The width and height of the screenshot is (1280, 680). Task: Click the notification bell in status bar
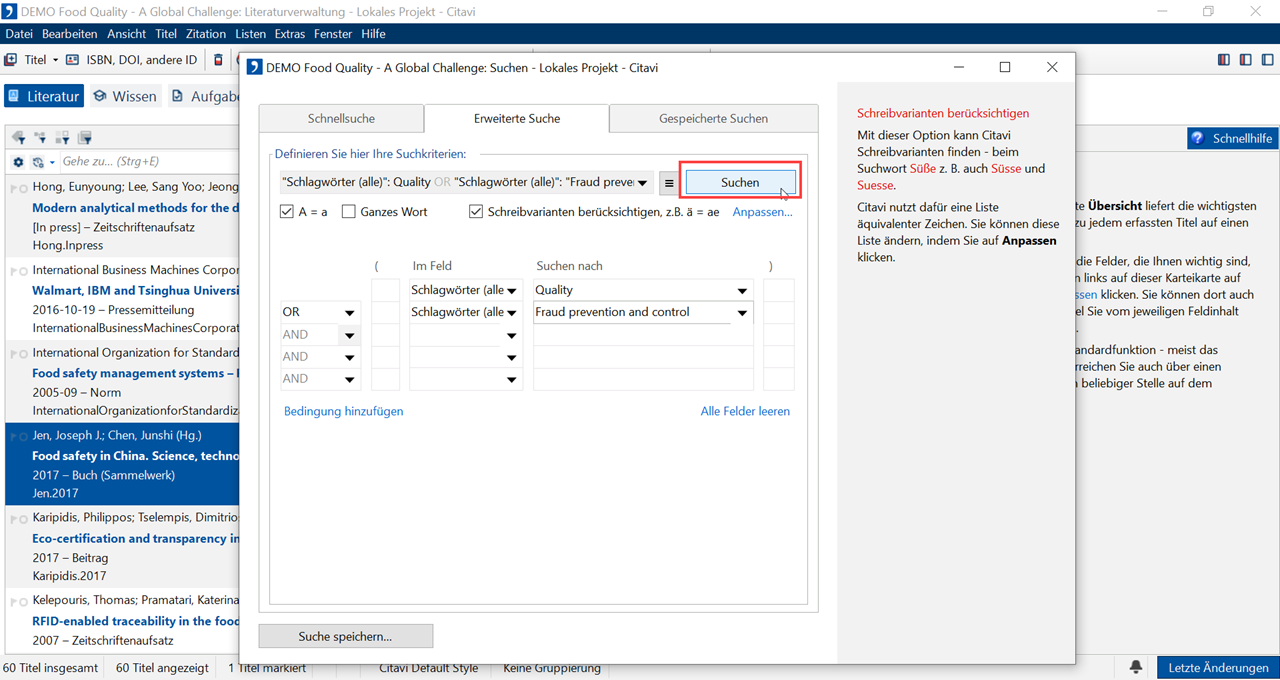click(1136, 667)
